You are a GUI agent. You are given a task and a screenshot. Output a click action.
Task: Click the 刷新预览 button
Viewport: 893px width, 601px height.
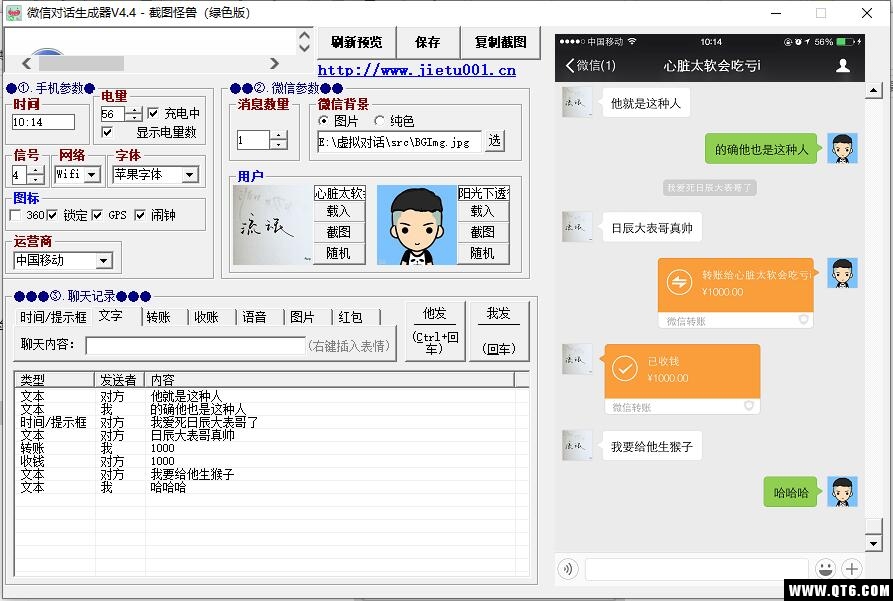357,43
